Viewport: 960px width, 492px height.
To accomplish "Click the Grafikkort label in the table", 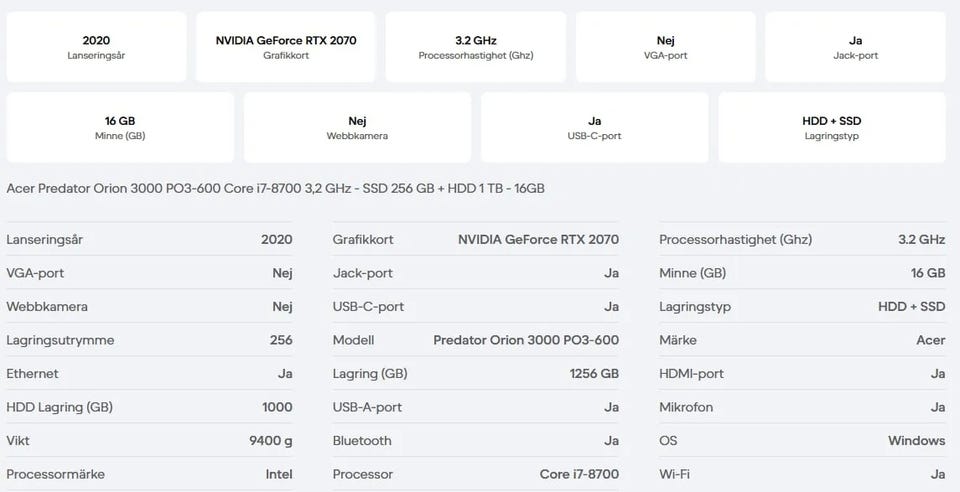I will (x=363, y=240).
